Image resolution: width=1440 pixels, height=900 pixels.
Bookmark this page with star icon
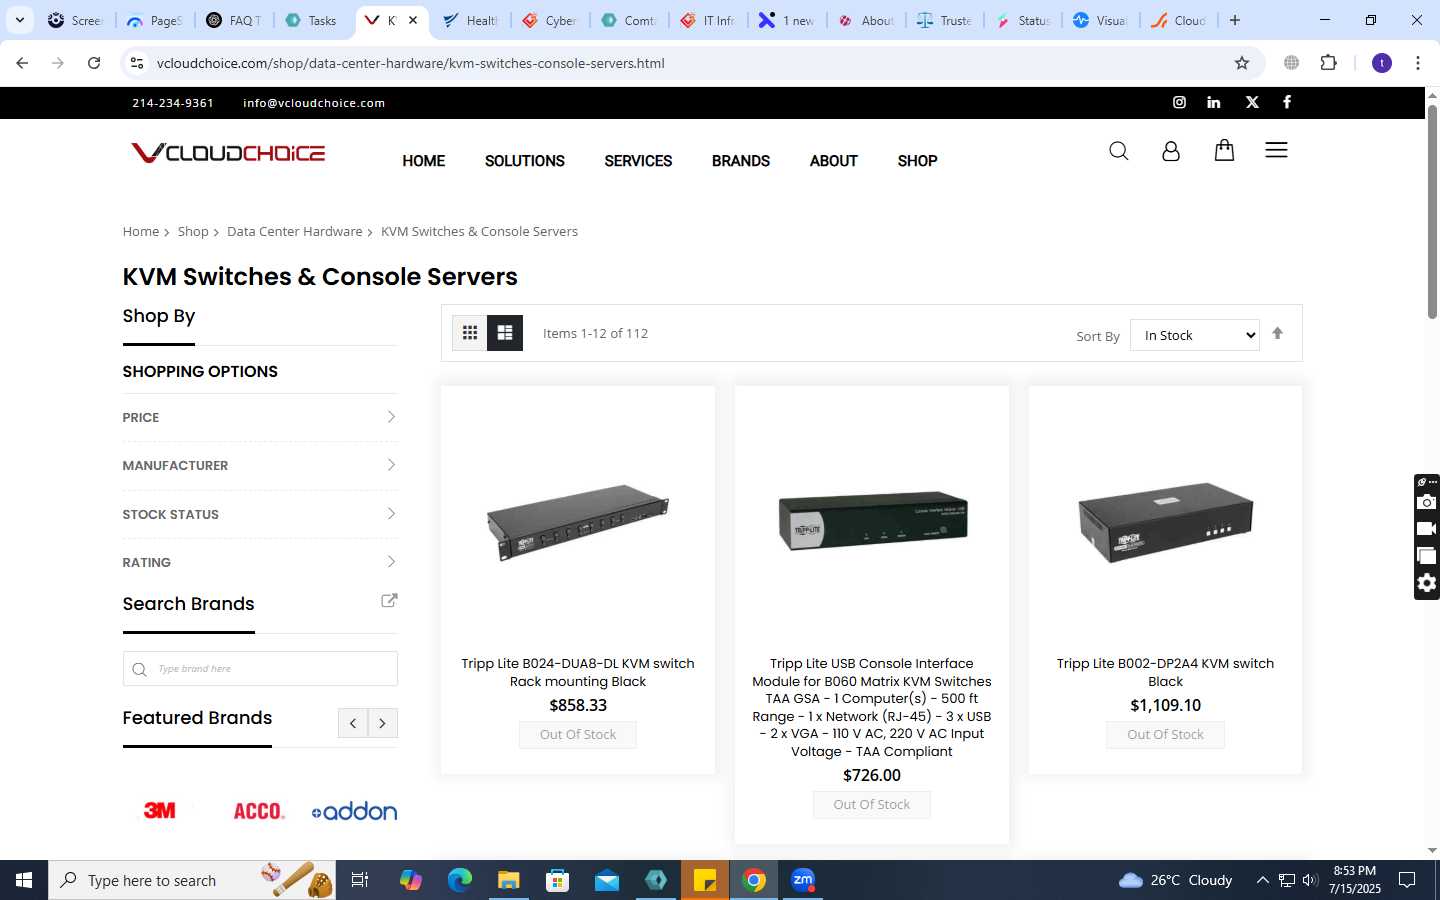pos(1242,63)
